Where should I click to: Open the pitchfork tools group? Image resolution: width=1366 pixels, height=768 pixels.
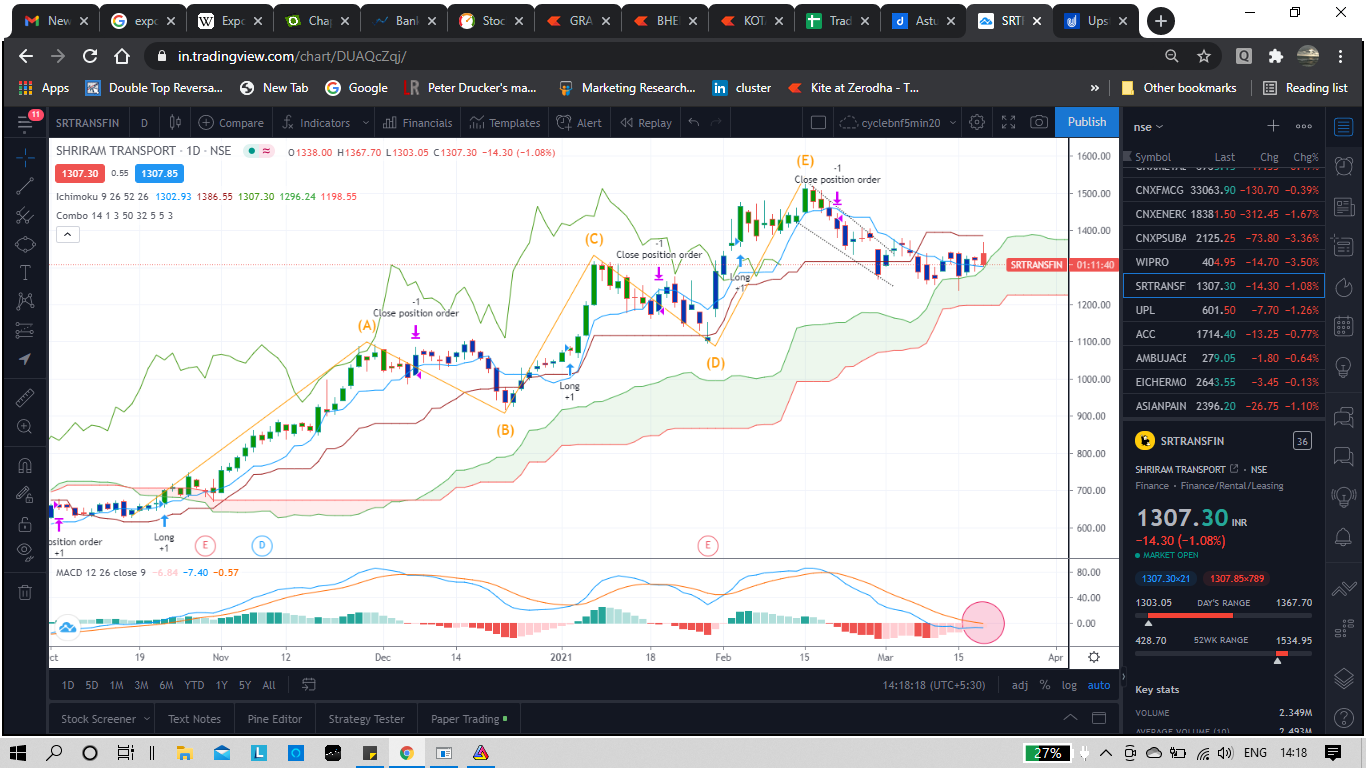tap(25, 215)
